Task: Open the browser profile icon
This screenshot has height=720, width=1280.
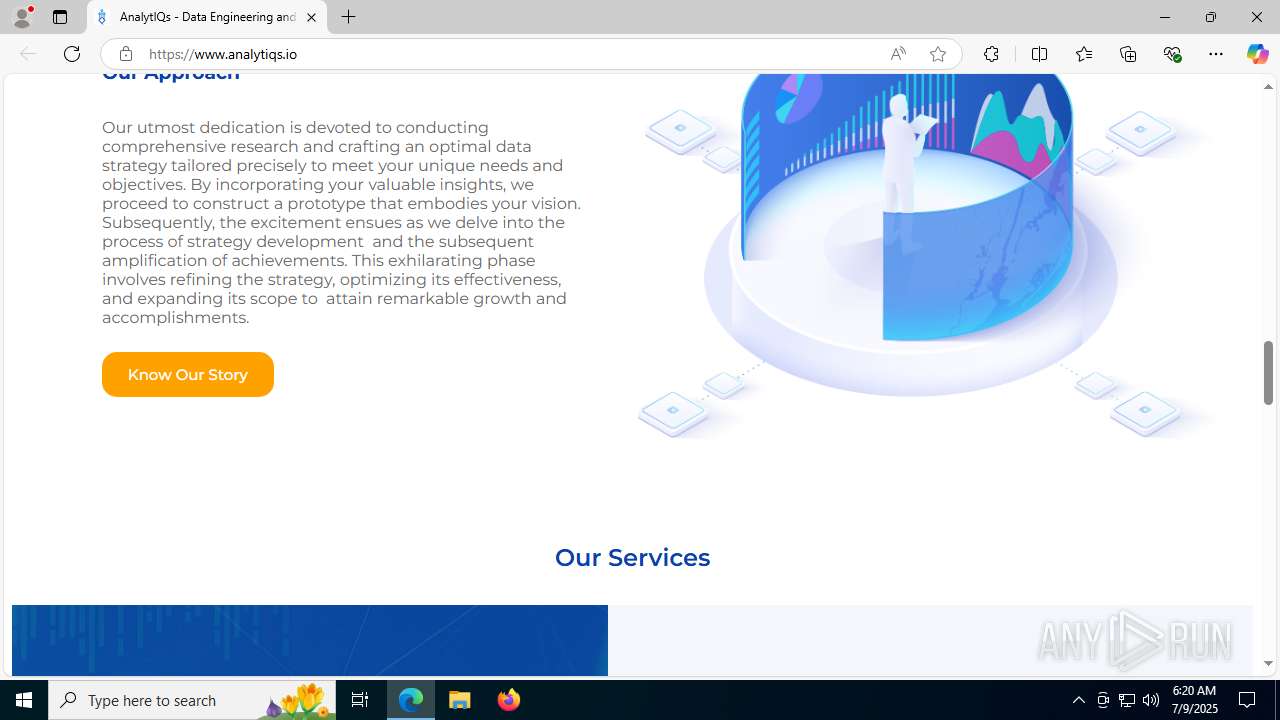Action: click(x=22, y=17)
